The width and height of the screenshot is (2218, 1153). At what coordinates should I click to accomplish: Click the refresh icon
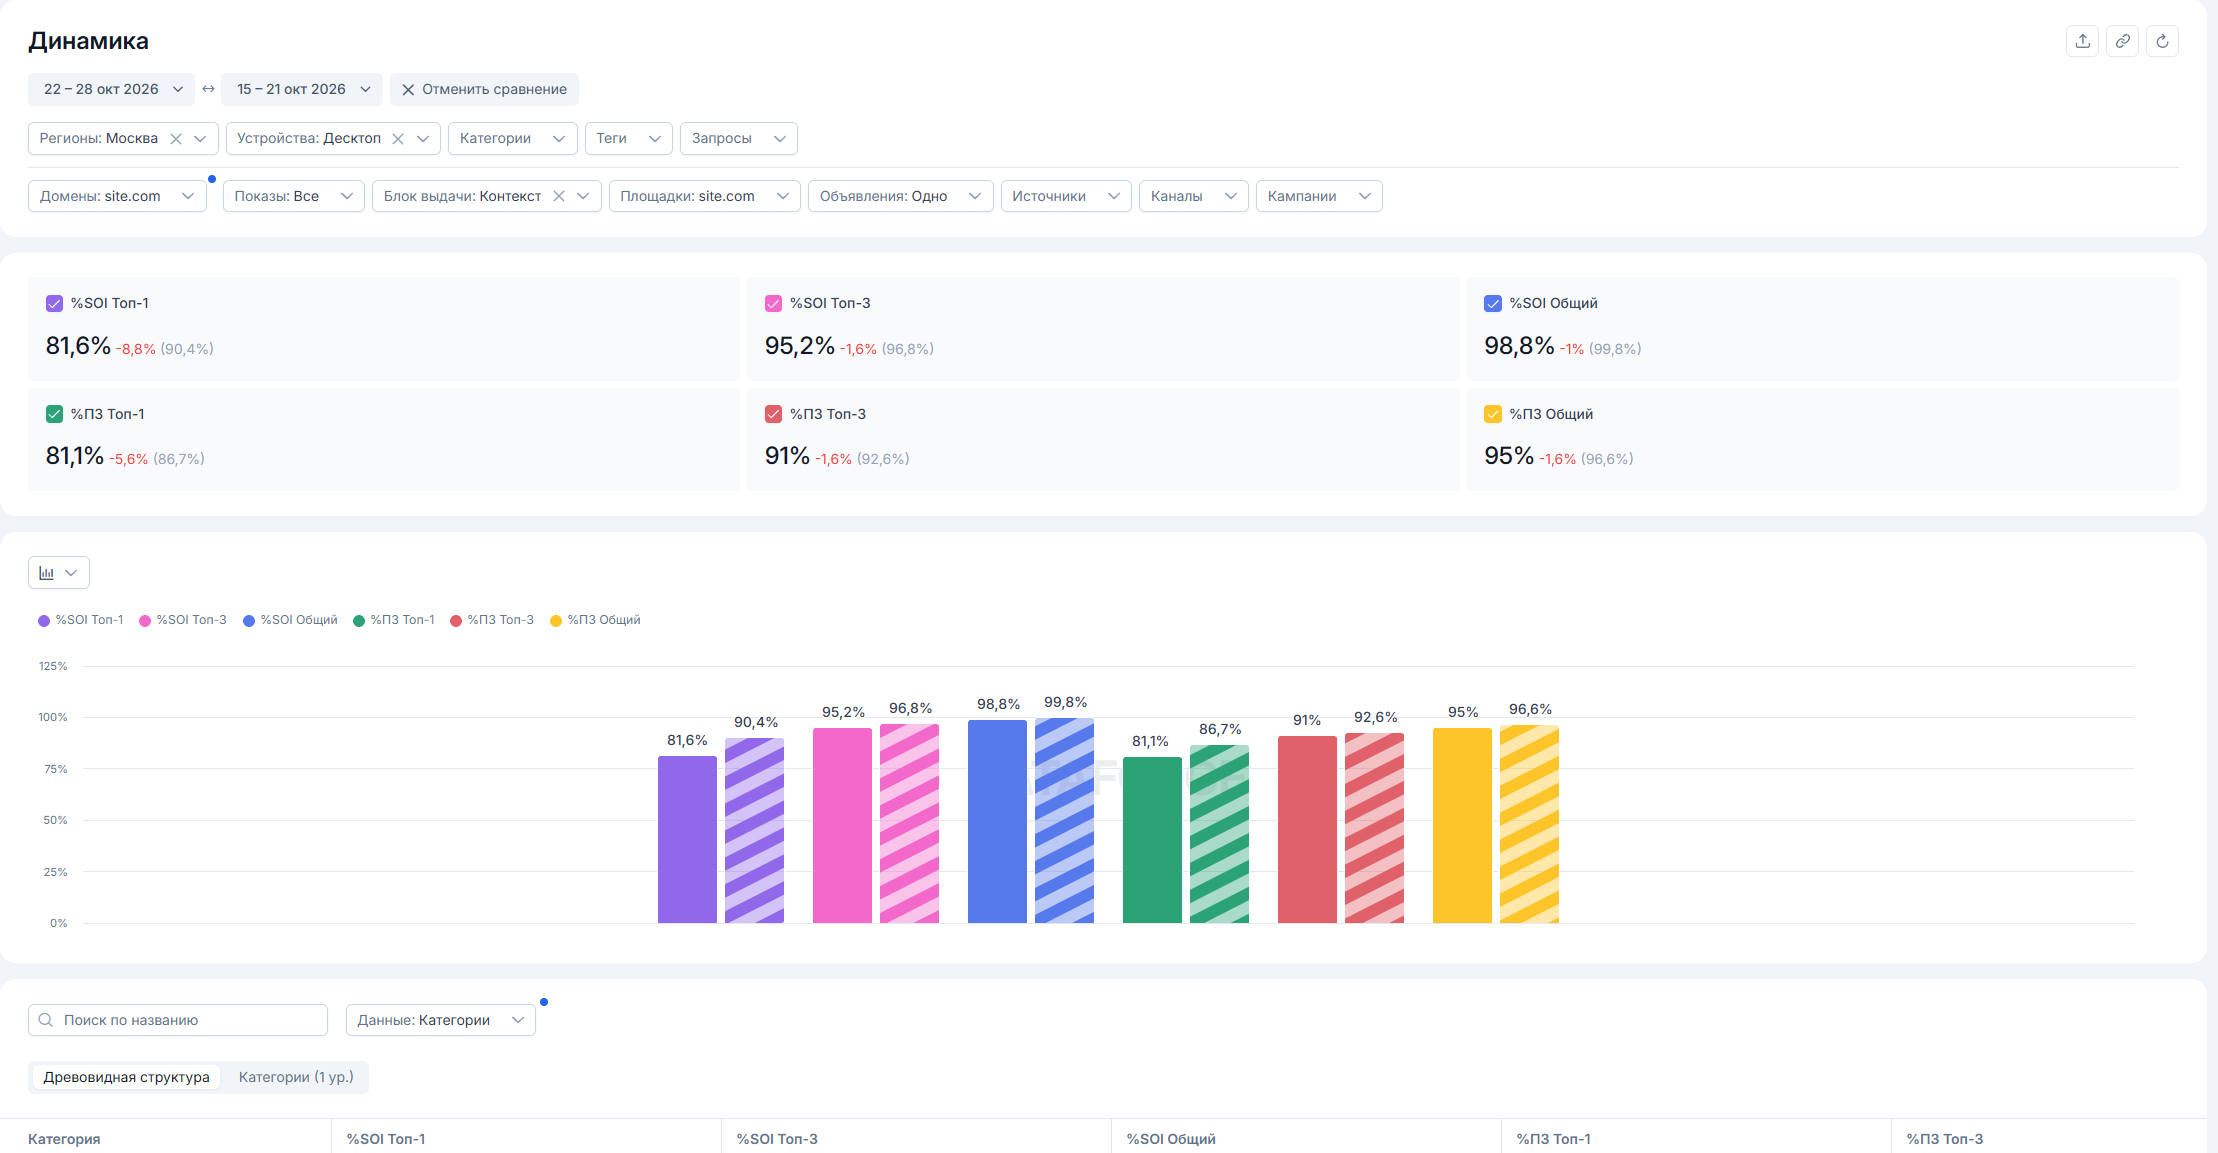tap(2162, 41)
